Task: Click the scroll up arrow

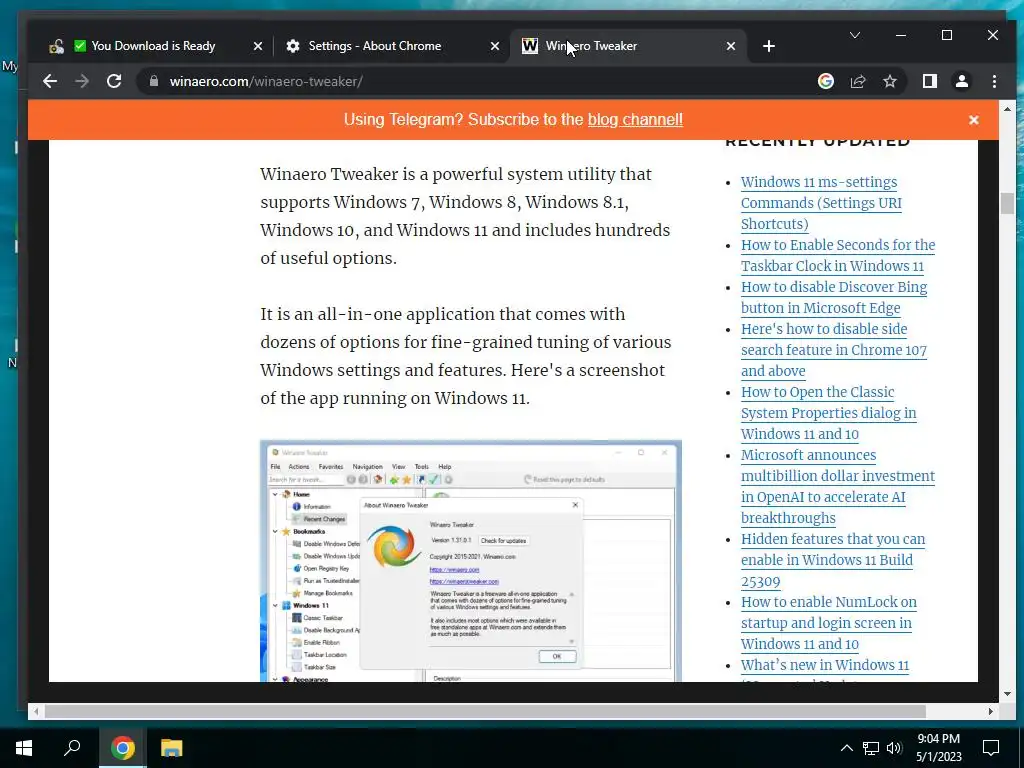Action: pyautogui.click(x=1007, y=109)
